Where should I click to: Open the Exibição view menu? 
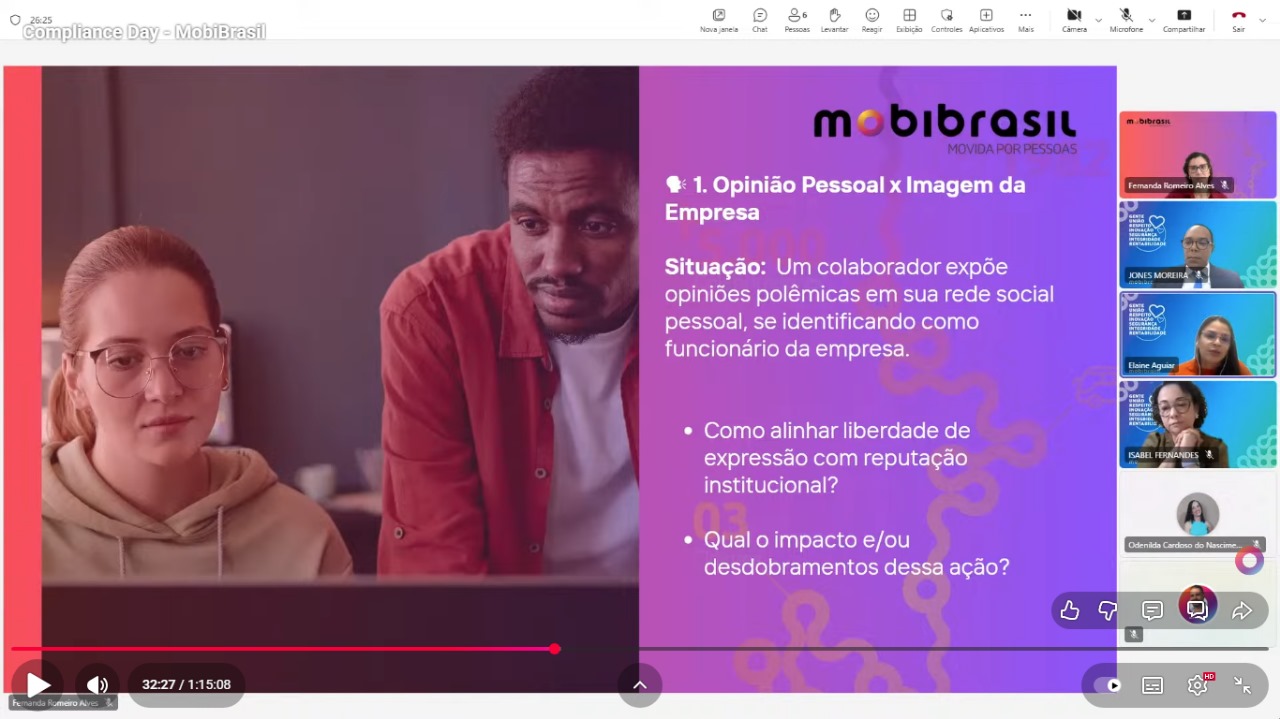click(909, 19)
